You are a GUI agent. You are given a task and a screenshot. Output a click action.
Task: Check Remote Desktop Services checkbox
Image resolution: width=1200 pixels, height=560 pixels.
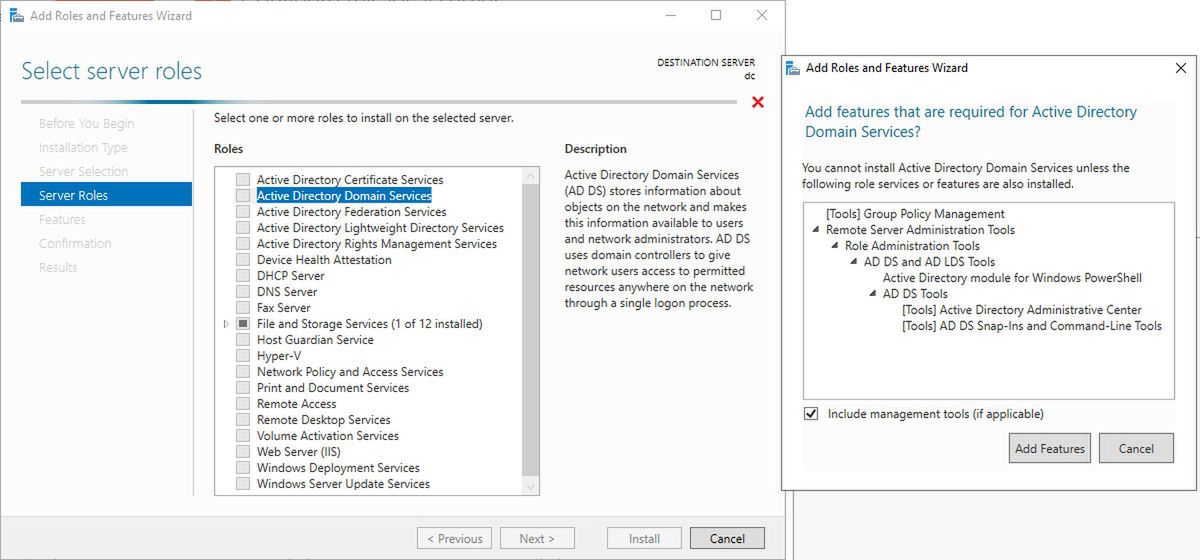[x=243, y=420]
